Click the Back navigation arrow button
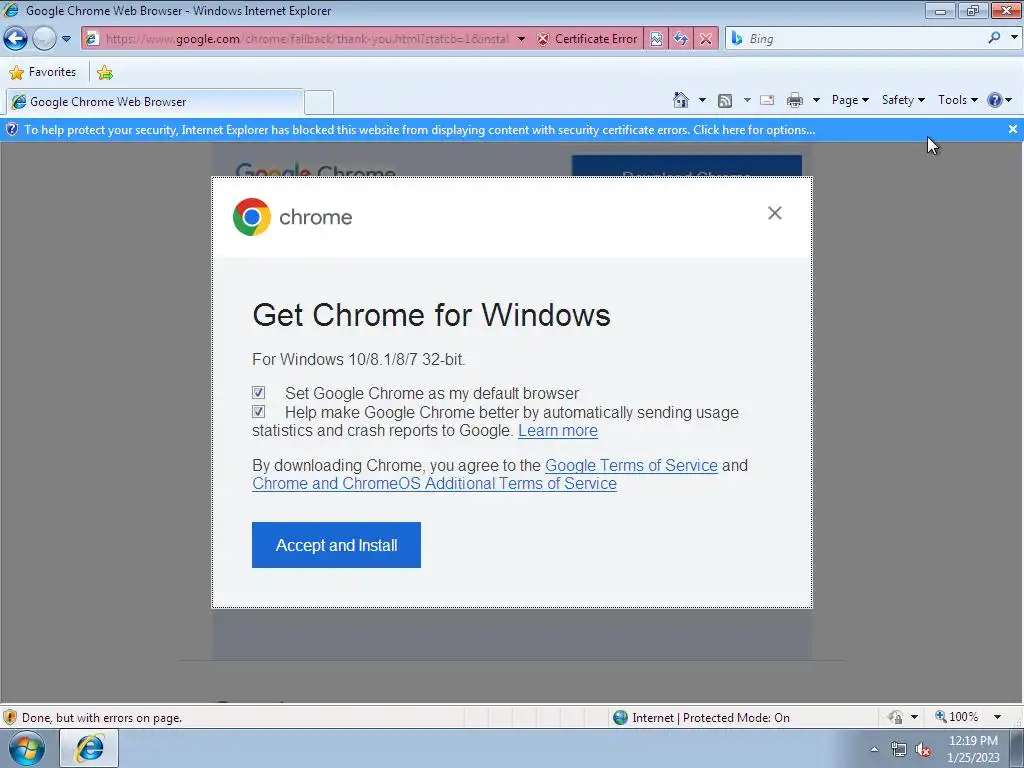This screenshot has height=768, width=1024. [x=15, y=39]
